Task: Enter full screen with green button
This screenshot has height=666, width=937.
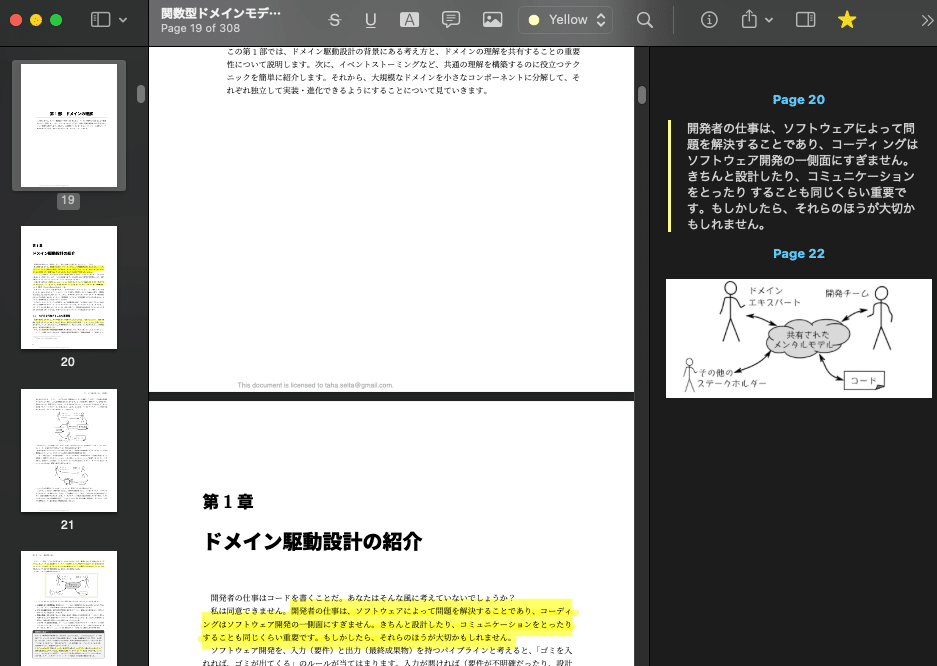Action: pos(56,20)
